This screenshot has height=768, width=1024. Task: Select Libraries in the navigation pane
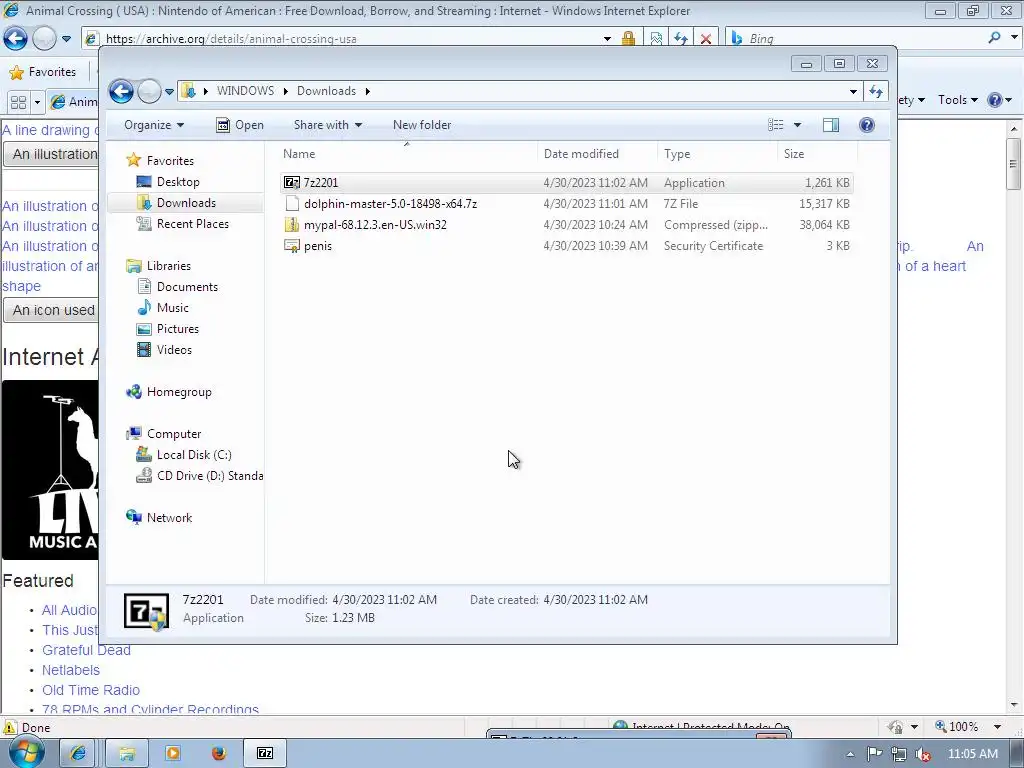click(x=168, y=266)
